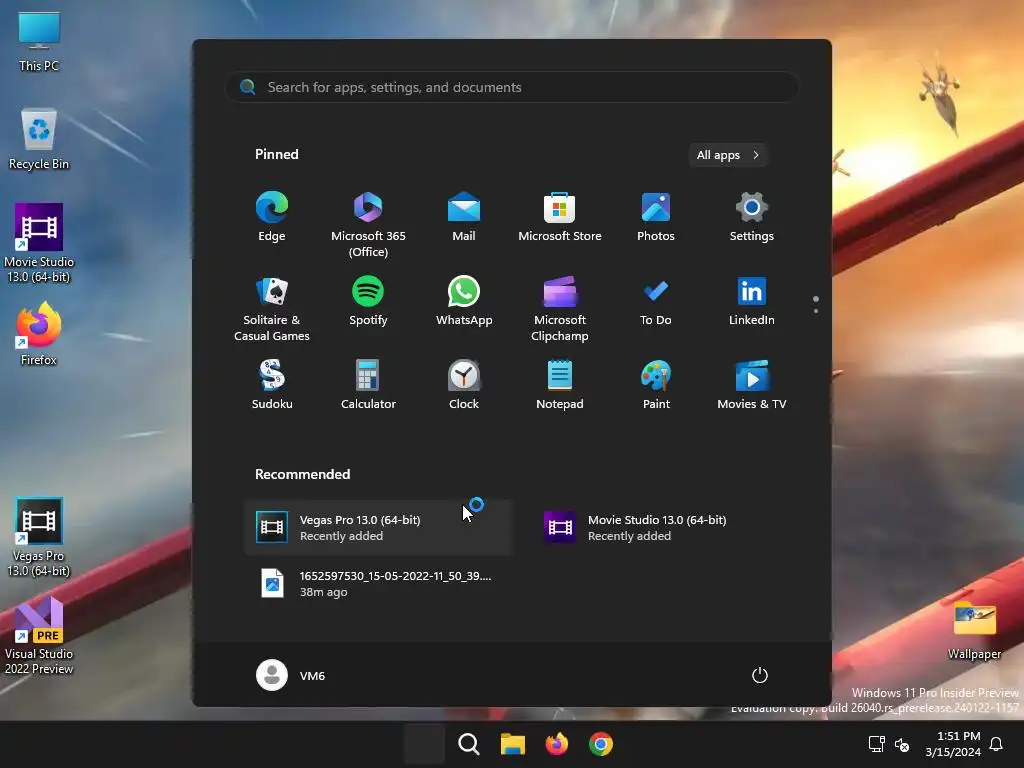
Task: Click the muted volume tray icon
Action: (902, 744)
